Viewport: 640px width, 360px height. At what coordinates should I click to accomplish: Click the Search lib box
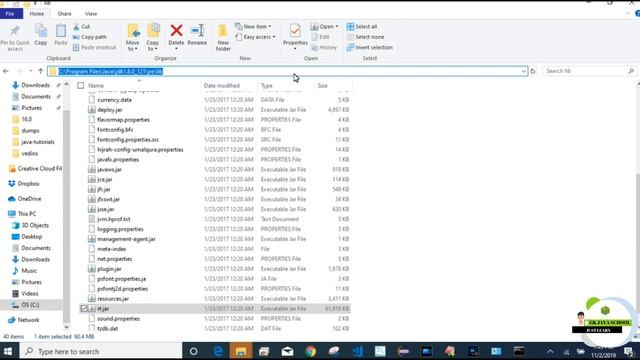tap(589, 71)
